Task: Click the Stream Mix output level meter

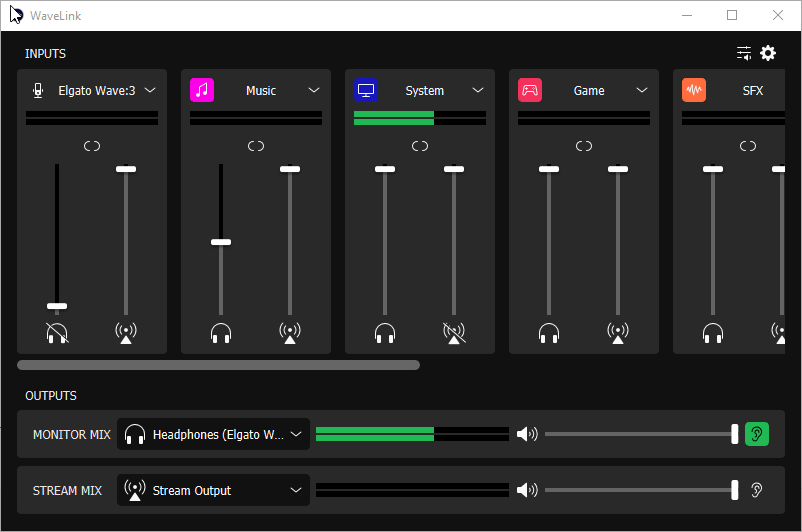Action: (412, 490)
